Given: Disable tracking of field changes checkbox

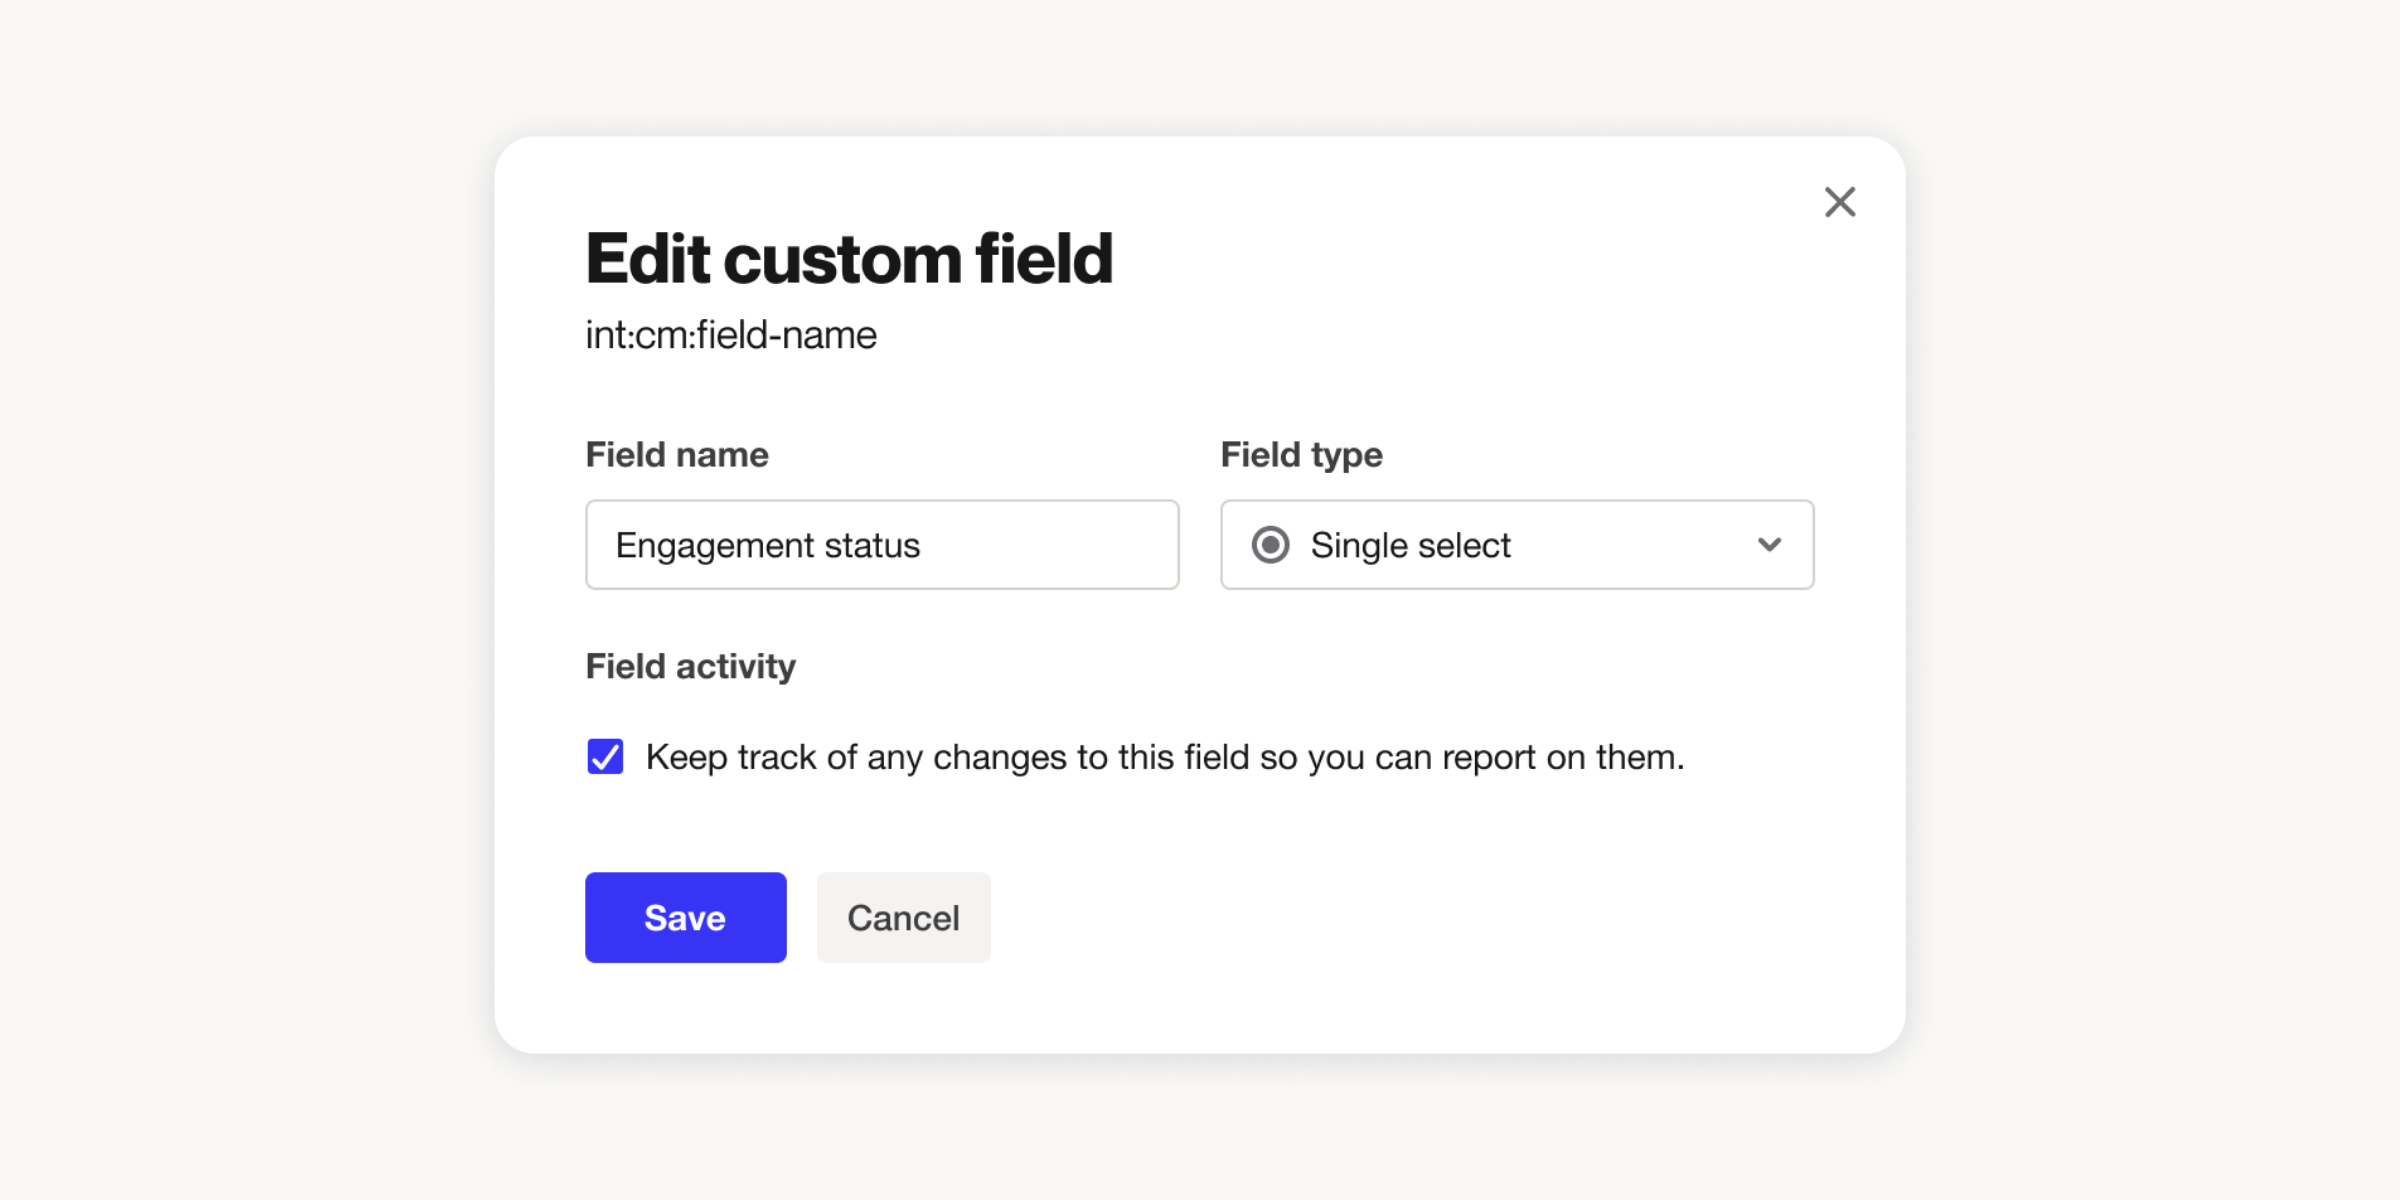Looking at the screenshot, I should (605, 757).
